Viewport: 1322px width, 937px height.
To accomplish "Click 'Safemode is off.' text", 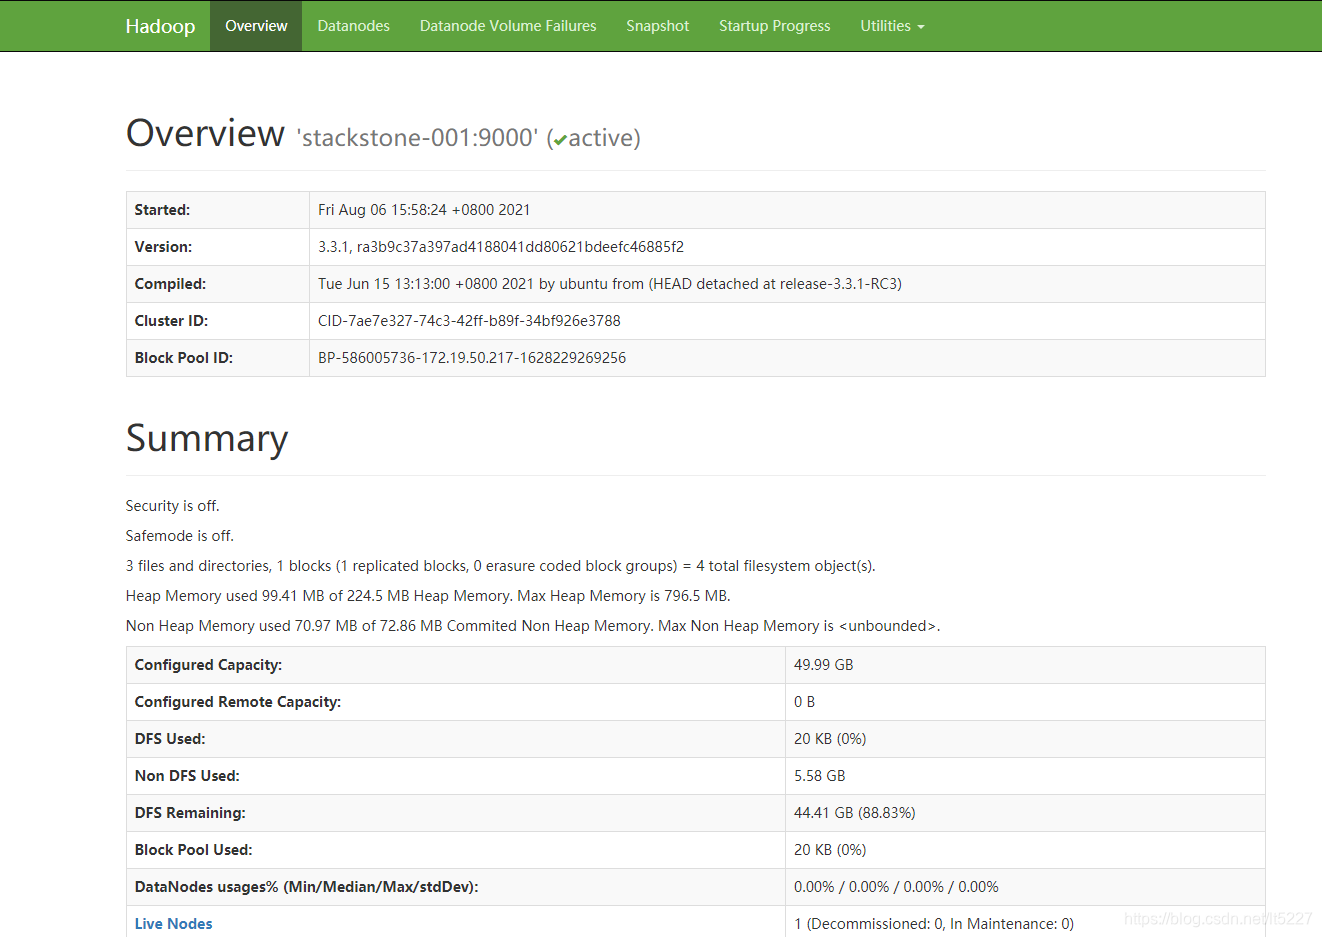I will point(180,536).
